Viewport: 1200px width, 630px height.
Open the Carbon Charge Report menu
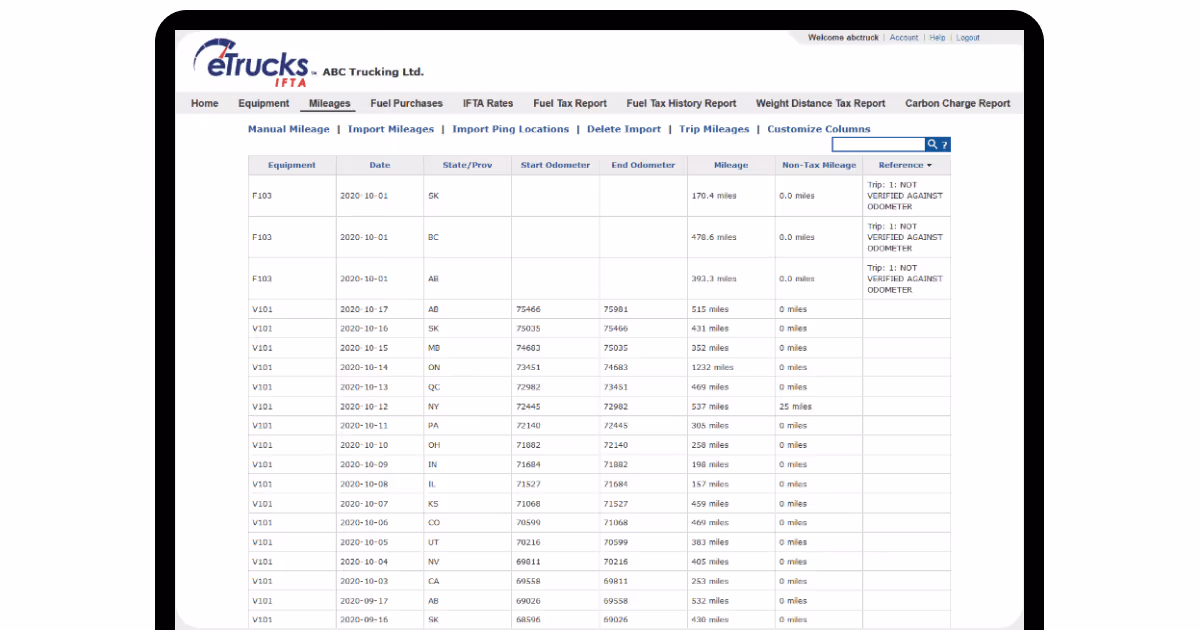coord(958,103)
